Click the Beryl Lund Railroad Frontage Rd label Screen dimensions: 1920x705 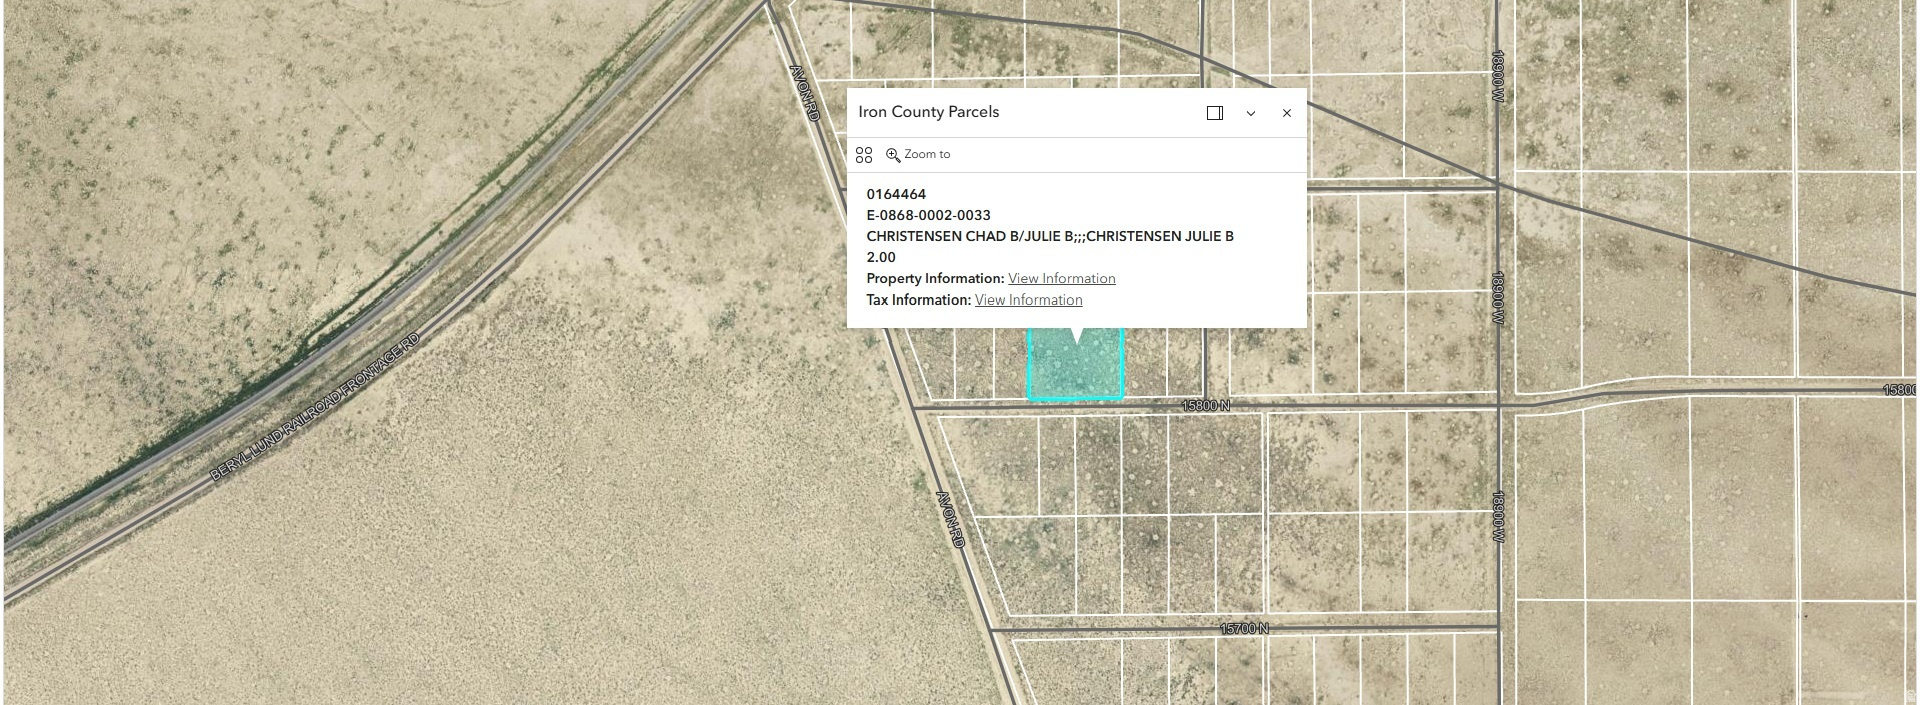click(316, 407)
